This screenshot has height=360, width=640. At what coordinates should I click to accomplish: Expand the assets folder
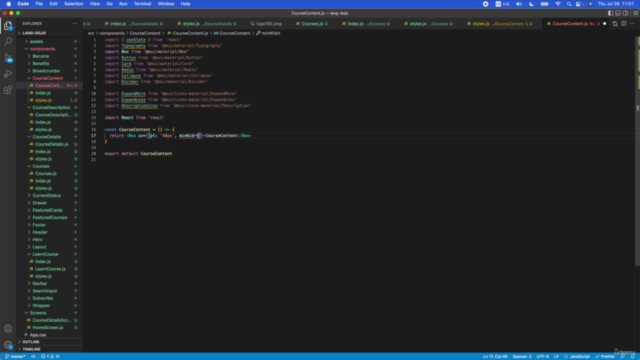(x=36, y=42)
